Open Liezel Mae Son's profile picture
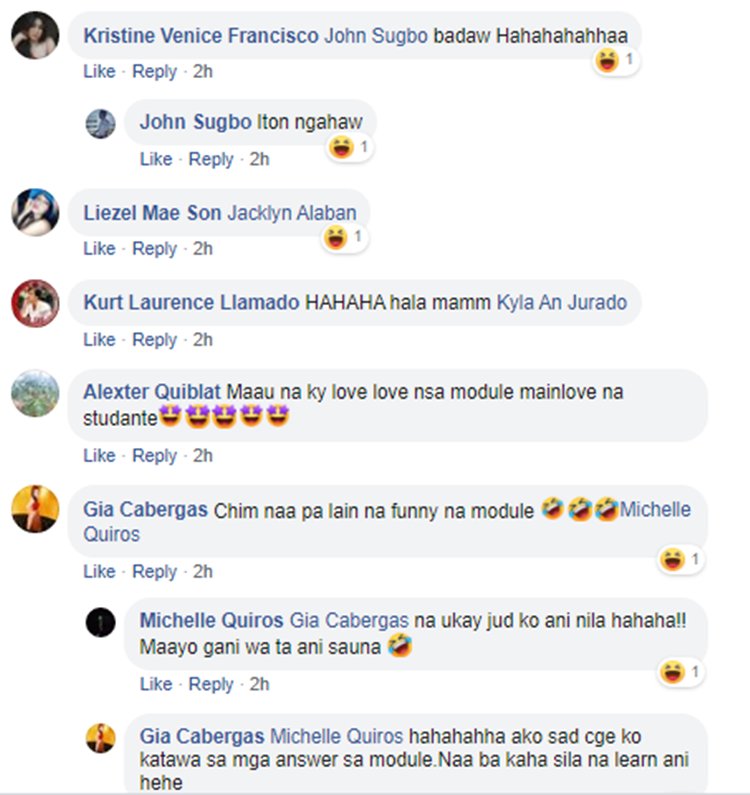 [35, 212]
